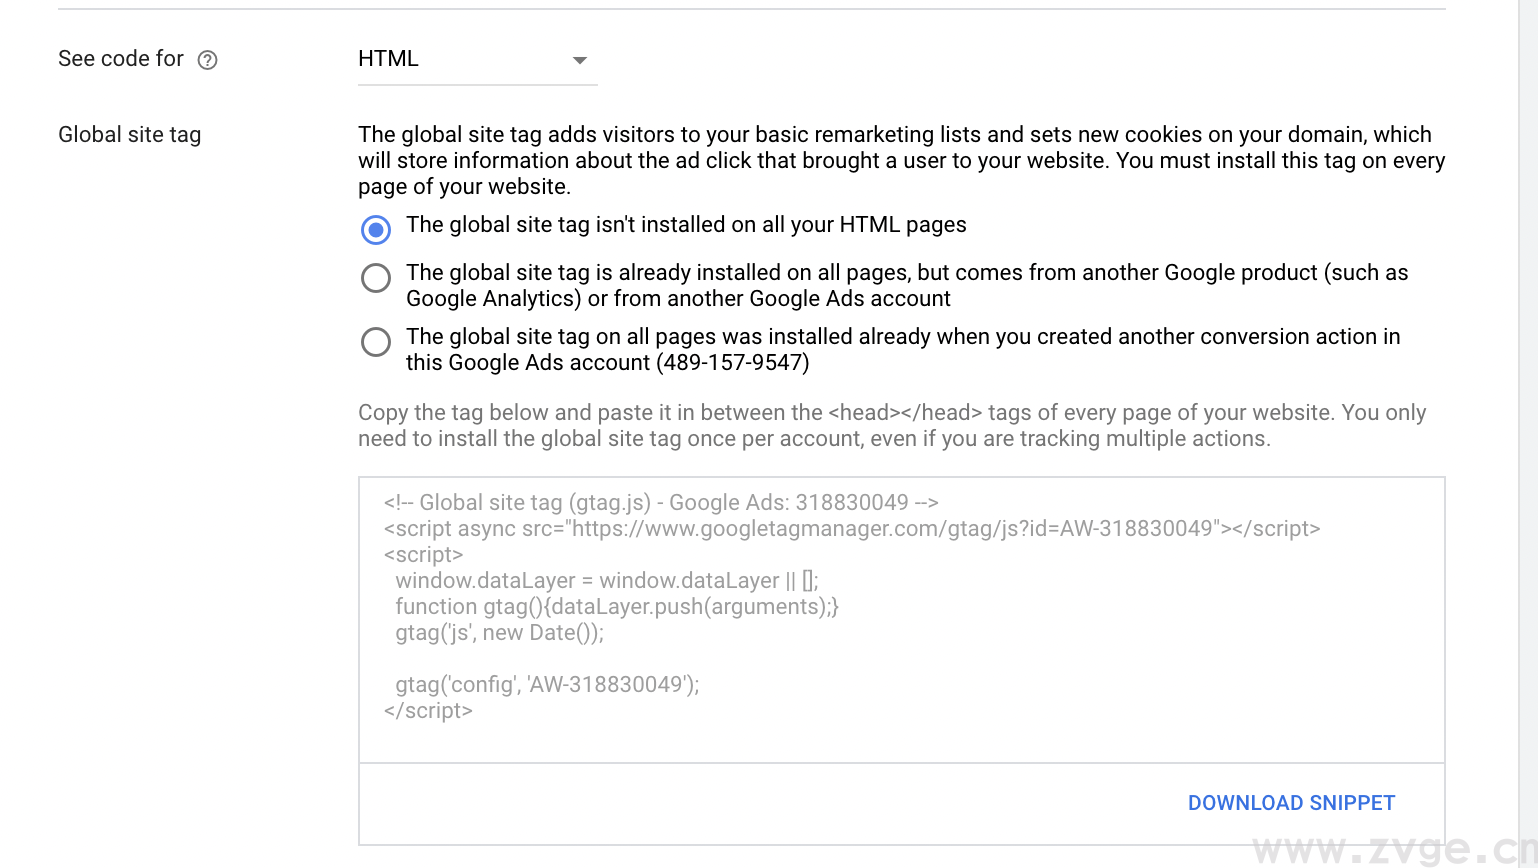The image size is (1538, 868).
Task: Click the script async src googletagmanager line
Action: (x=852, y=529)
